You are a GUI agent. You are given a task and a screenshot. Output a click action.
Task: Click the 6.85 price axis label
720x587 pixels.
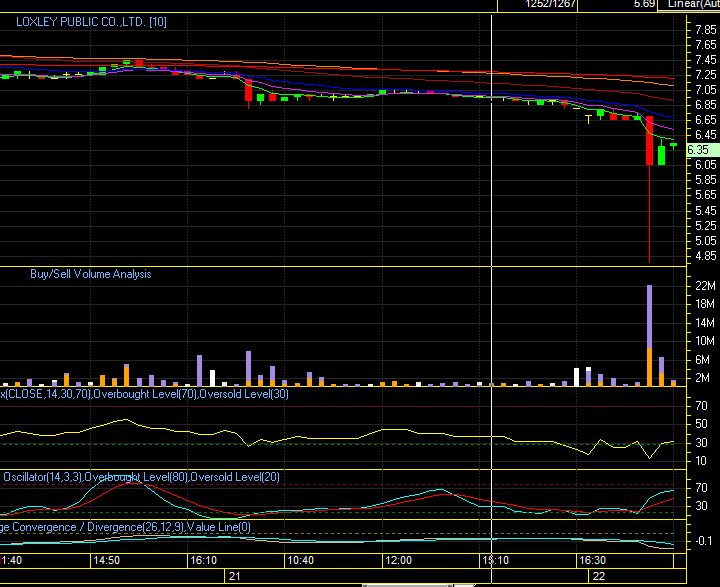706,105
